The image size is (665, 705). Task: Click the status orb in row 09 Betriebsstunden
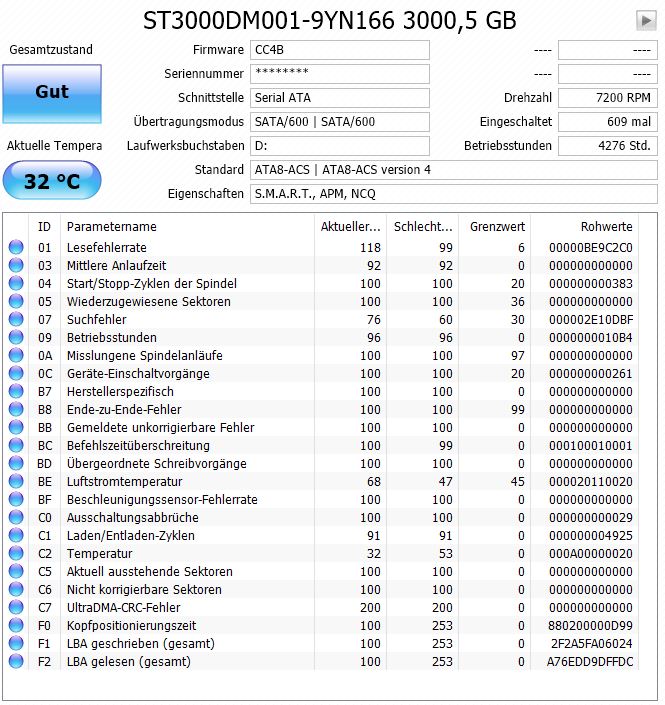[x=16, y=337]
